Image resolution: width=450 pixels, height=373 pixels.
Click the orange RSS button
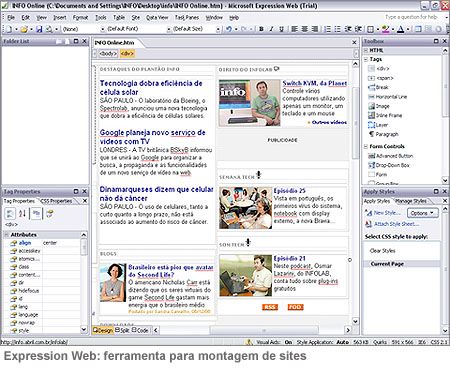270,307
